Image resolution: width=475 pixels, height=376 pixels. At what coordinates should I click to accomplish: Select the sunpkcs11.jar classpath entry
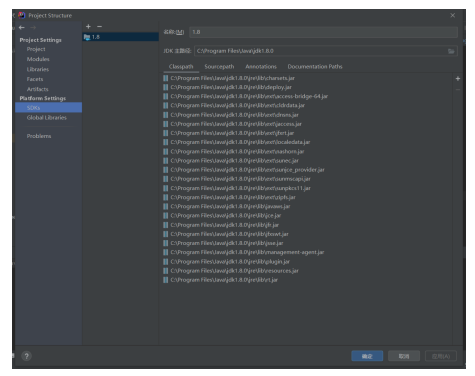click(240, 188)
